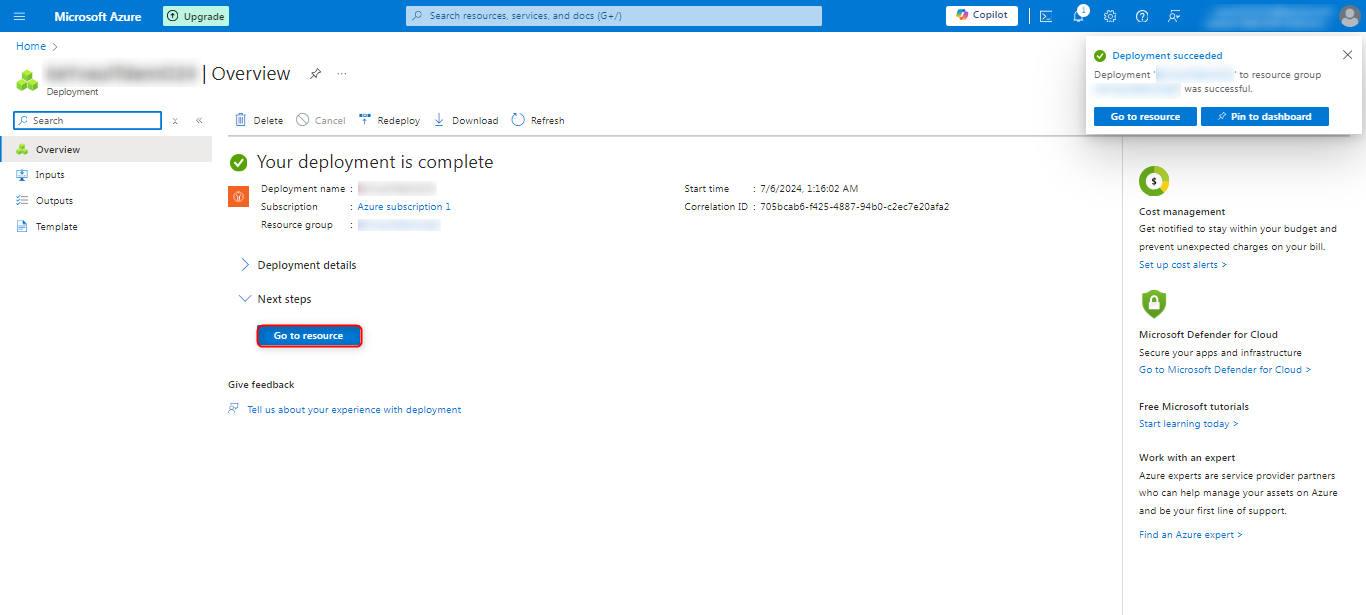The image size is (1366, 615).
Task: Open the deployment experience feedback link
Action: point(354,410)
